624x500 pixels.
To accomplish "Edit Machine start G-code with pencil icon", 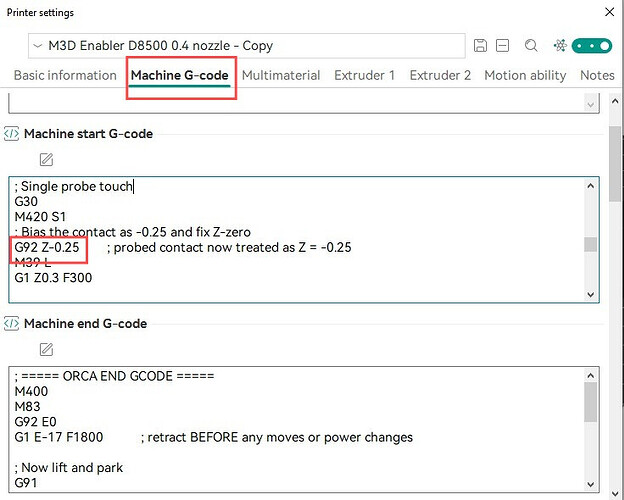I will (46, 160).
